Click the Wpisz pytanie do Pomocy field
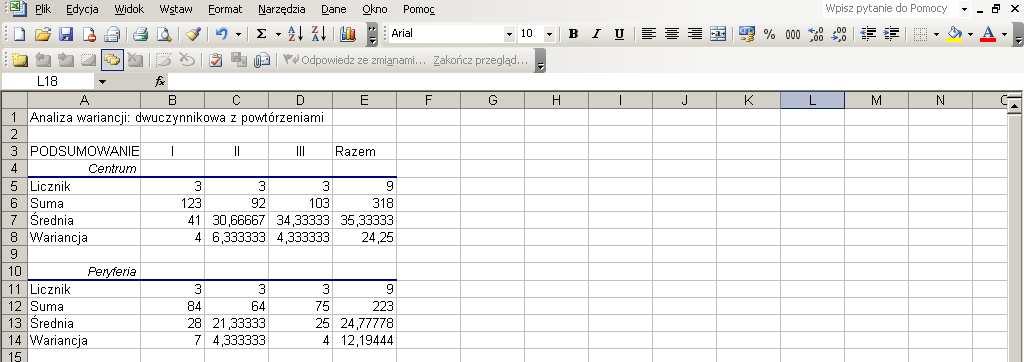The image size is (1024, 362). (886, 9)
